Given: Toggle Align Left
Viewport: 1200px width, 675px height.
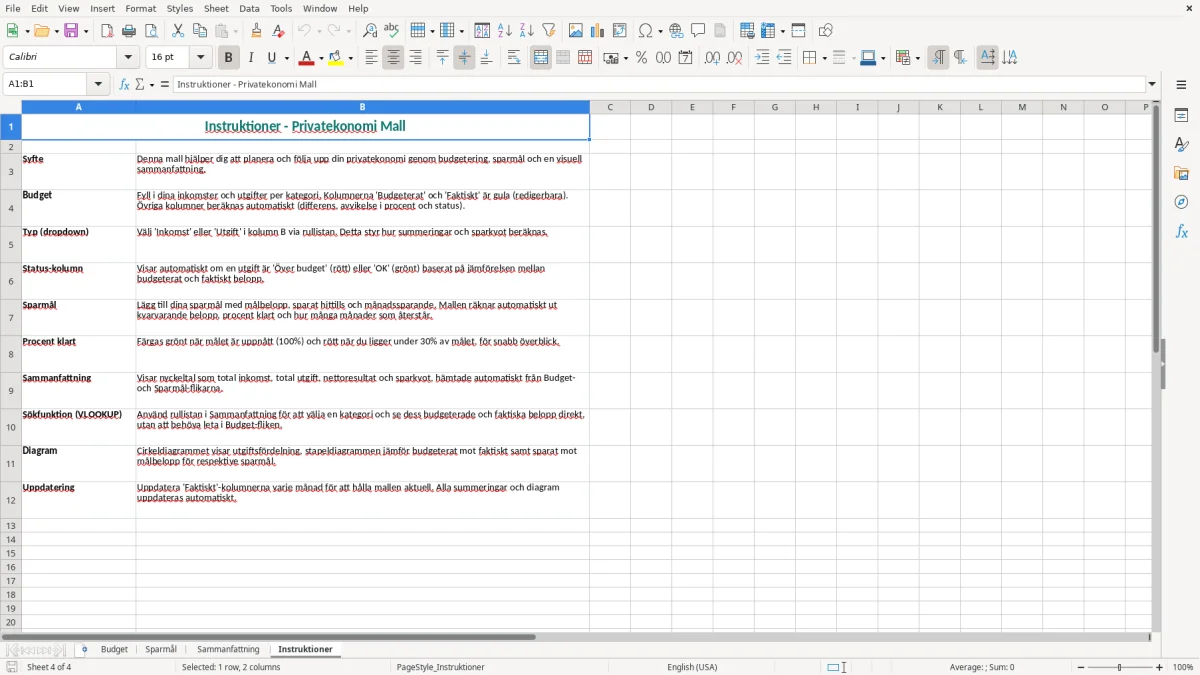Looking at the screenshot, I should point(371,58).
